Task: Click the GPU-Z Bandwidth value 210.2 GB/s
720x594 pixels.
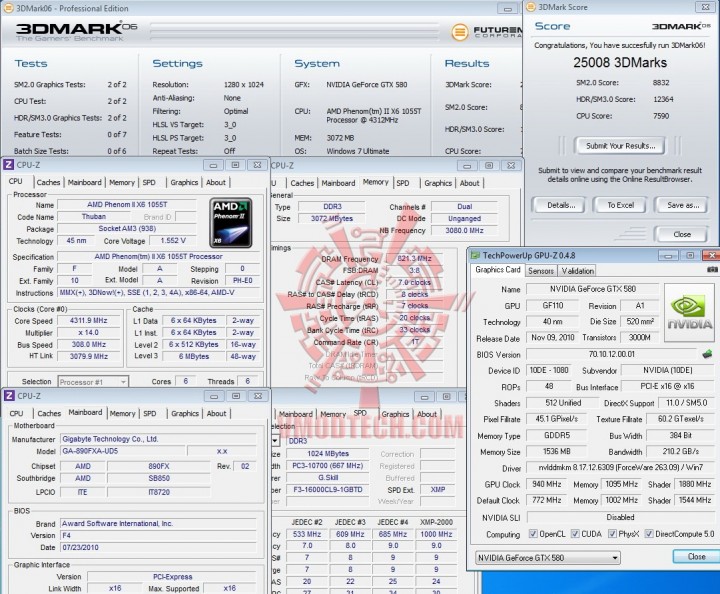Action: coord(680,452)
